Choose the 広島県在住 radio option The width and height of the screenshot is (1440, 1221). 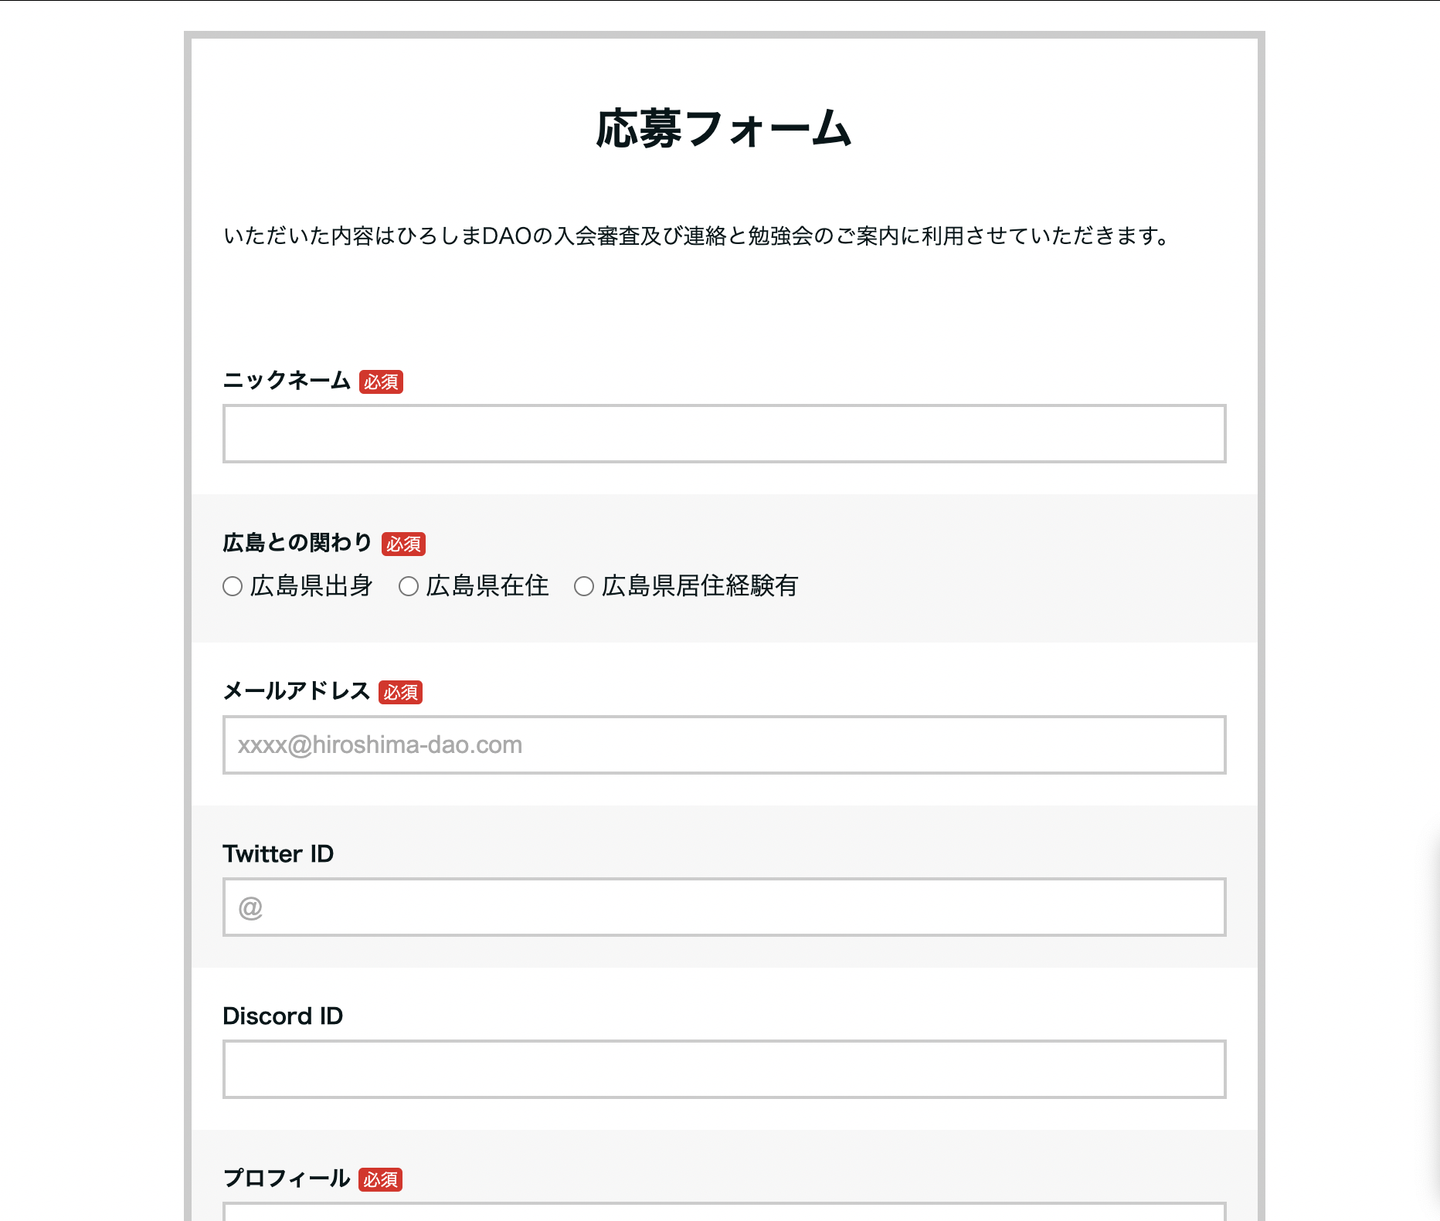coord(409,587)
